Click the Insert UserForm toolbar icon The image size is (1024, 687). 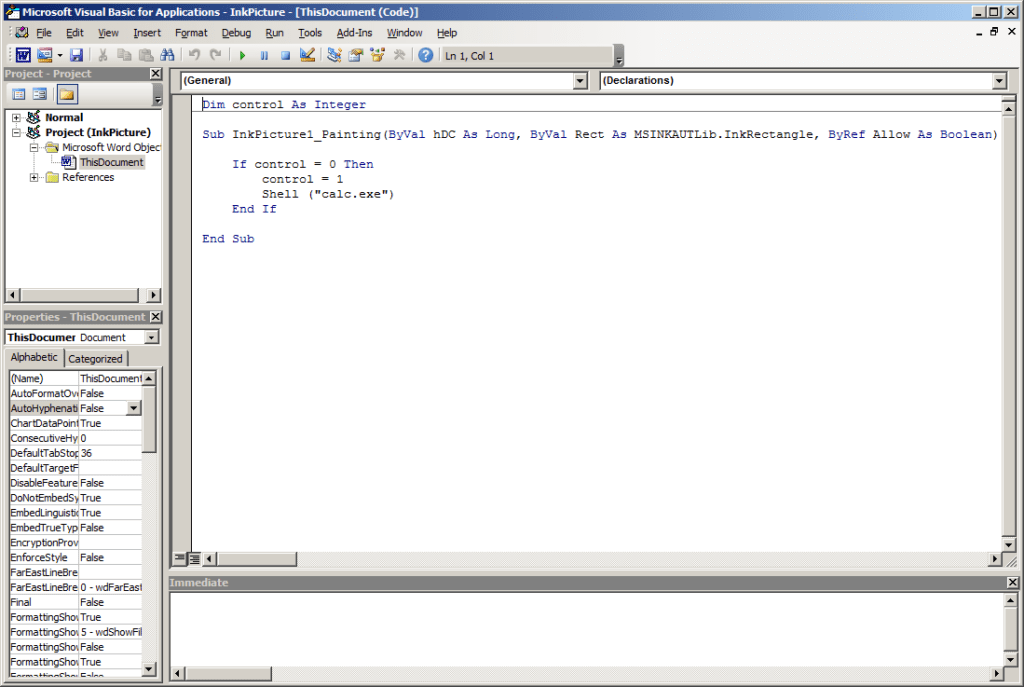click(44, 56)
